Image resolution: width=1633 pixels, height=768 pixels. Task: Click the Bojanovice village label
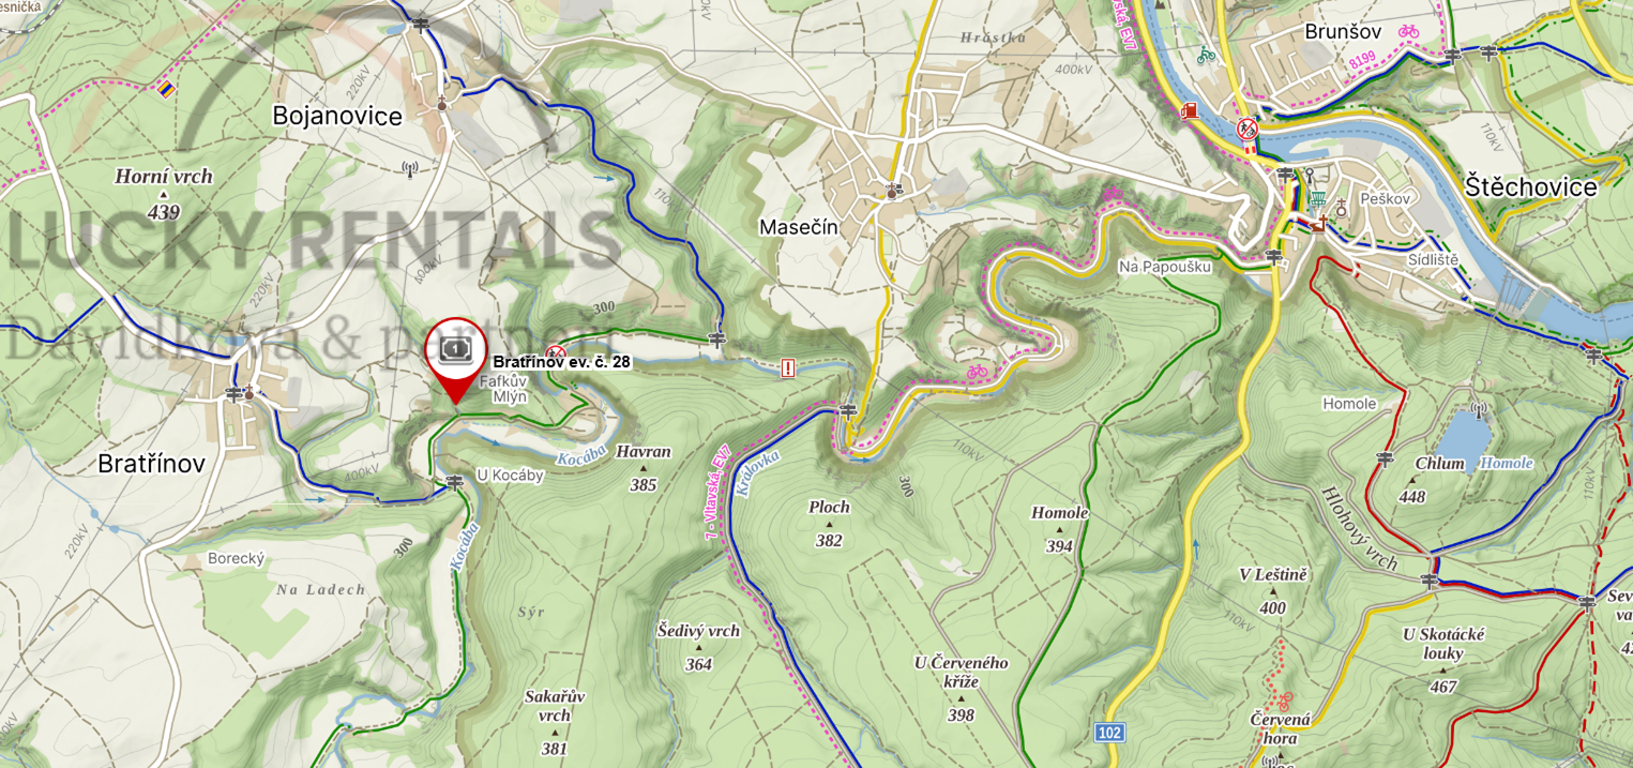pos(337,116)
